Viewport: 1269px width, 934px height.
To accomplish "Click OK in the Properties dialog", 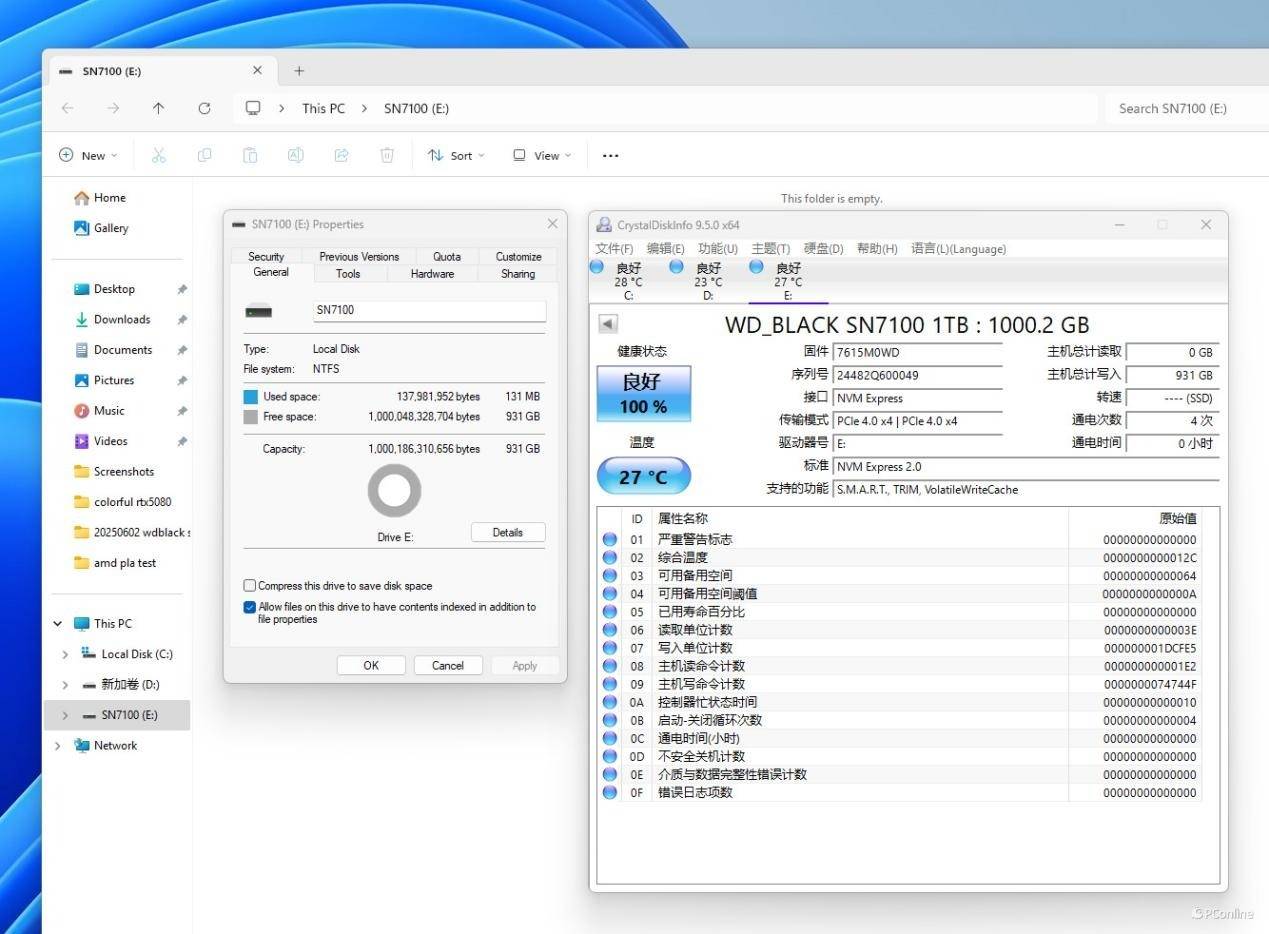I will click(x=371, y=665).
